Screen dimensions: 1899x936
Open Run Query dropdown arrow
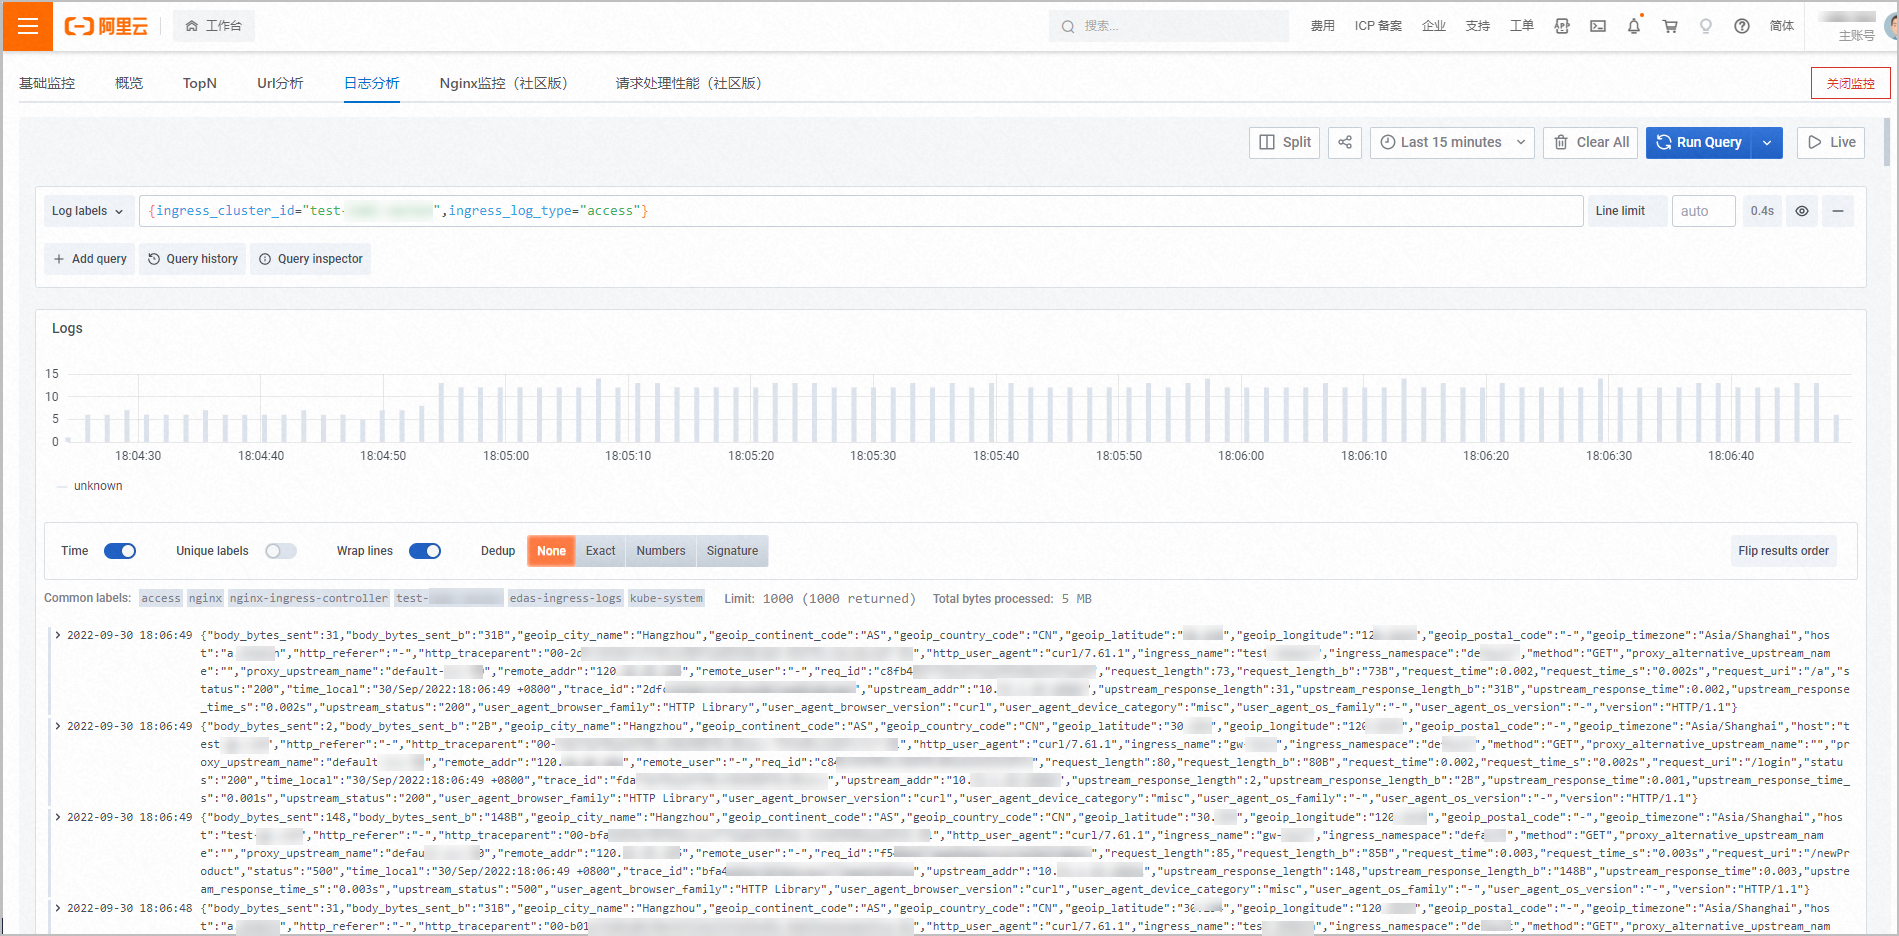(1768, 142)
